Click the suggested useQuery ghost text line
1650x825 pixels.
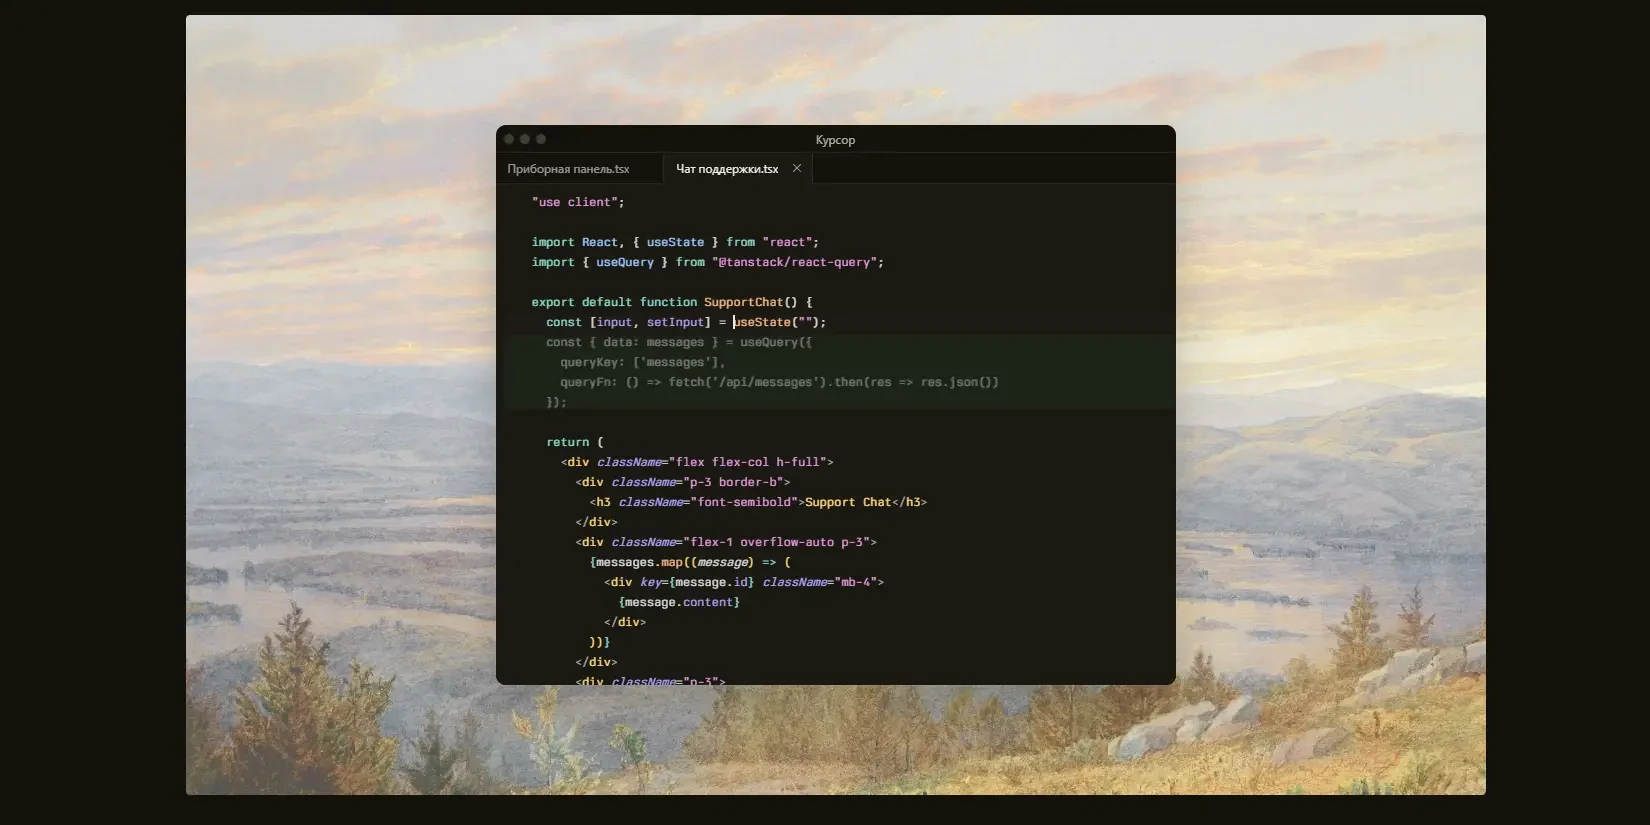679,342
